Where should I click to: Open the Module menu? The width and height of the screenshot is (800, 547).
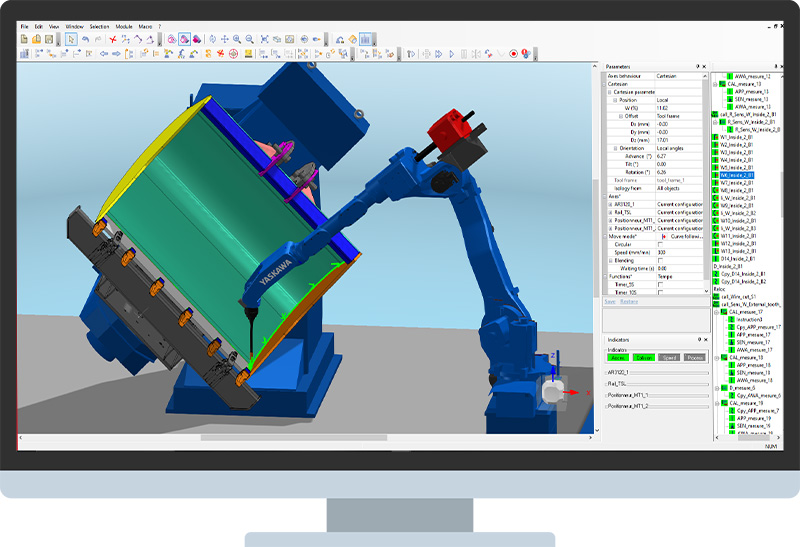pos(124,25)
